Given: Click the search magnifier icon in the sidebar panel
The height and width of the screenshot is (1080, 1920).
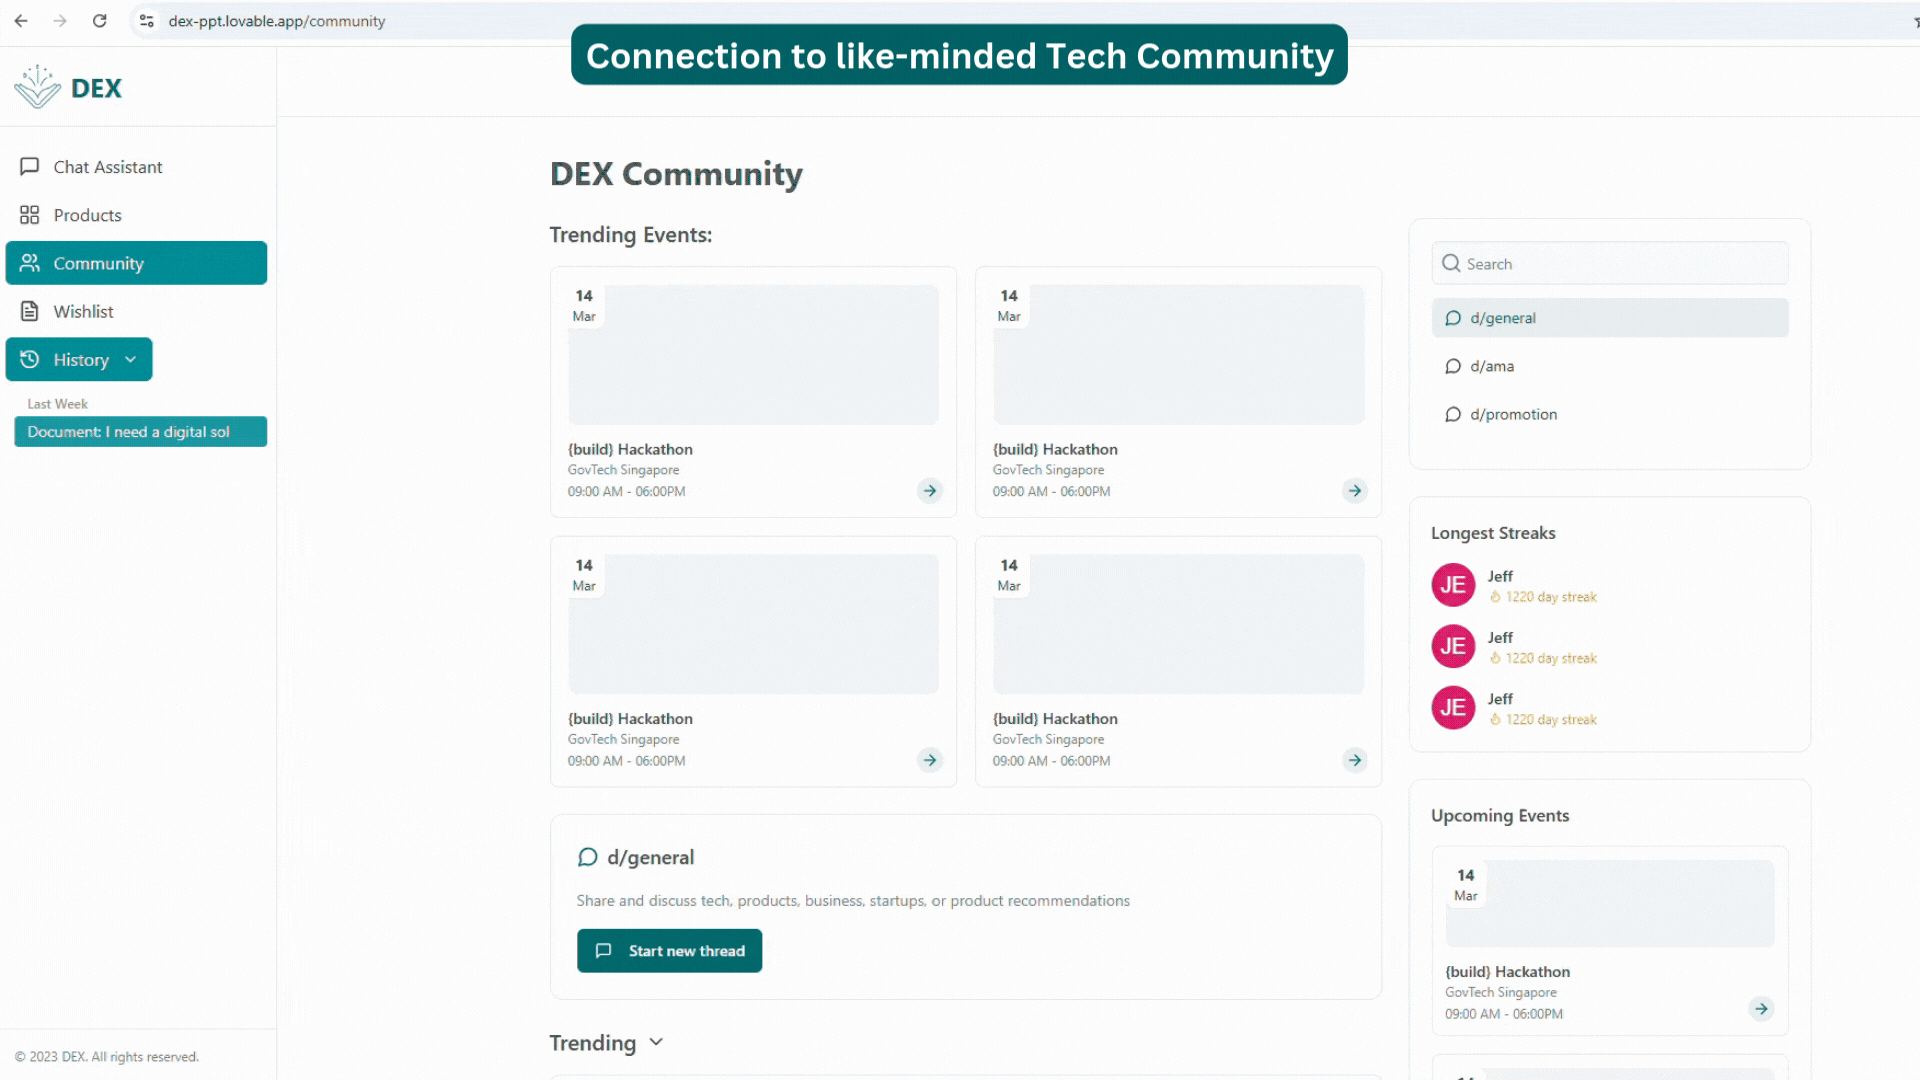Looking at the screenshot, I should pyautogui.click(x=1451, y=263).
